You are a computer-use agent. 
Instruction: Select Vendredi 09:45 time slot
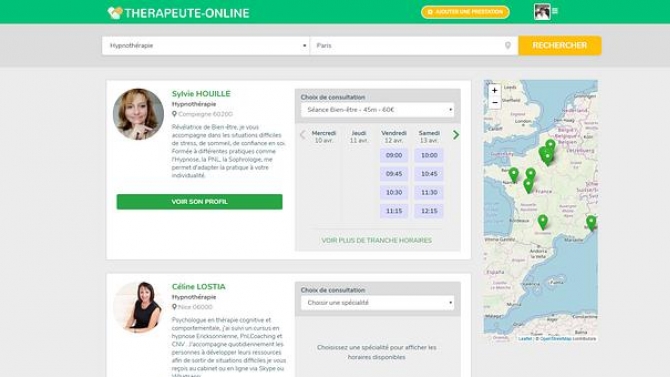pyautogui.click(x=394, y=174)
